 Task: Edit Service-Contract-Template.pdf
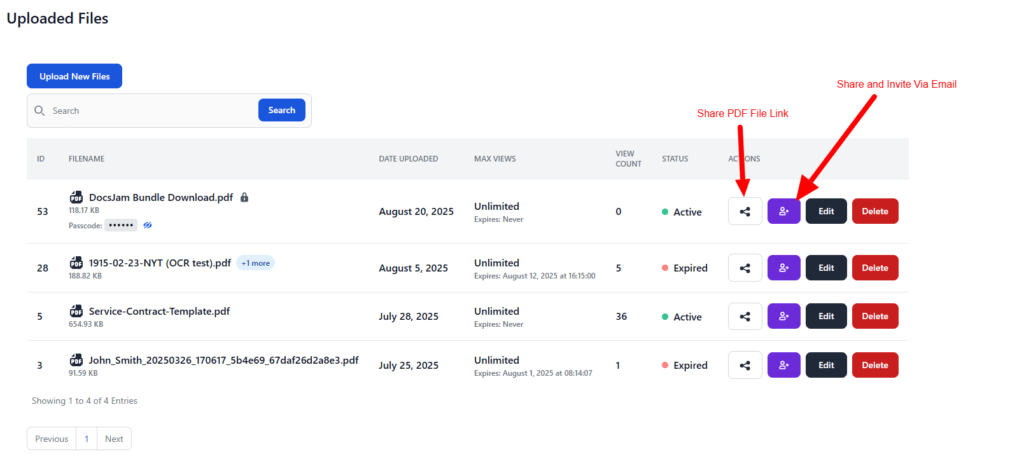tap(826, 316)
